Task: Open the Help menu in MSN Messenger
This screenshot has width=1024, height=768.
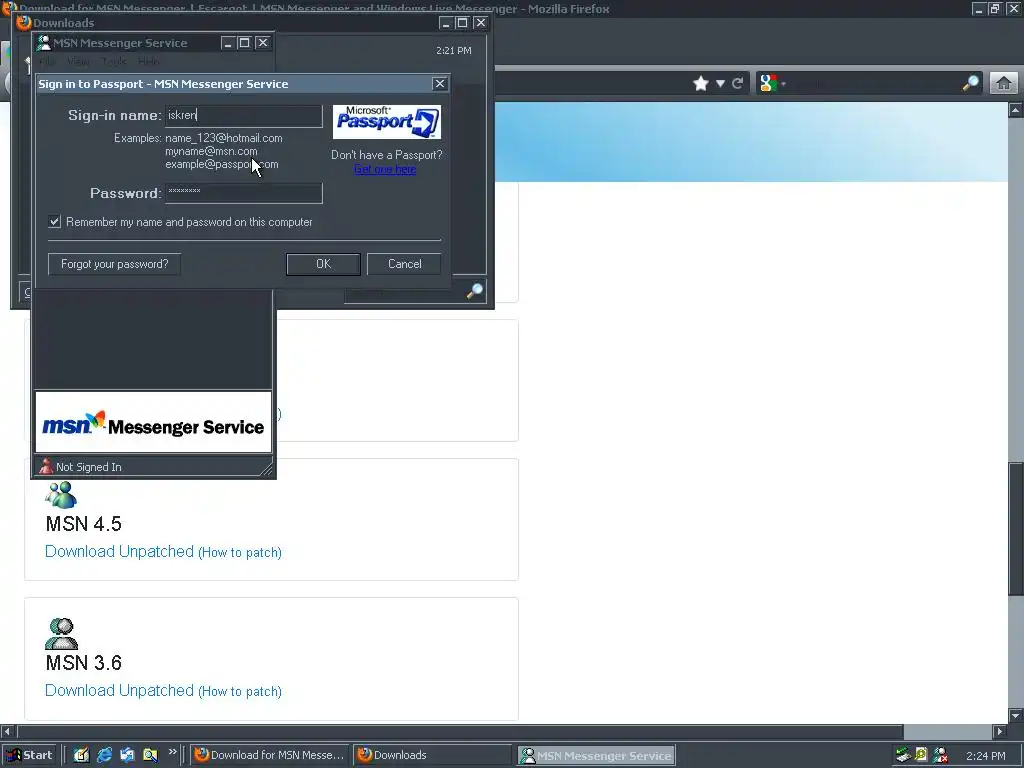Action: 148,61
